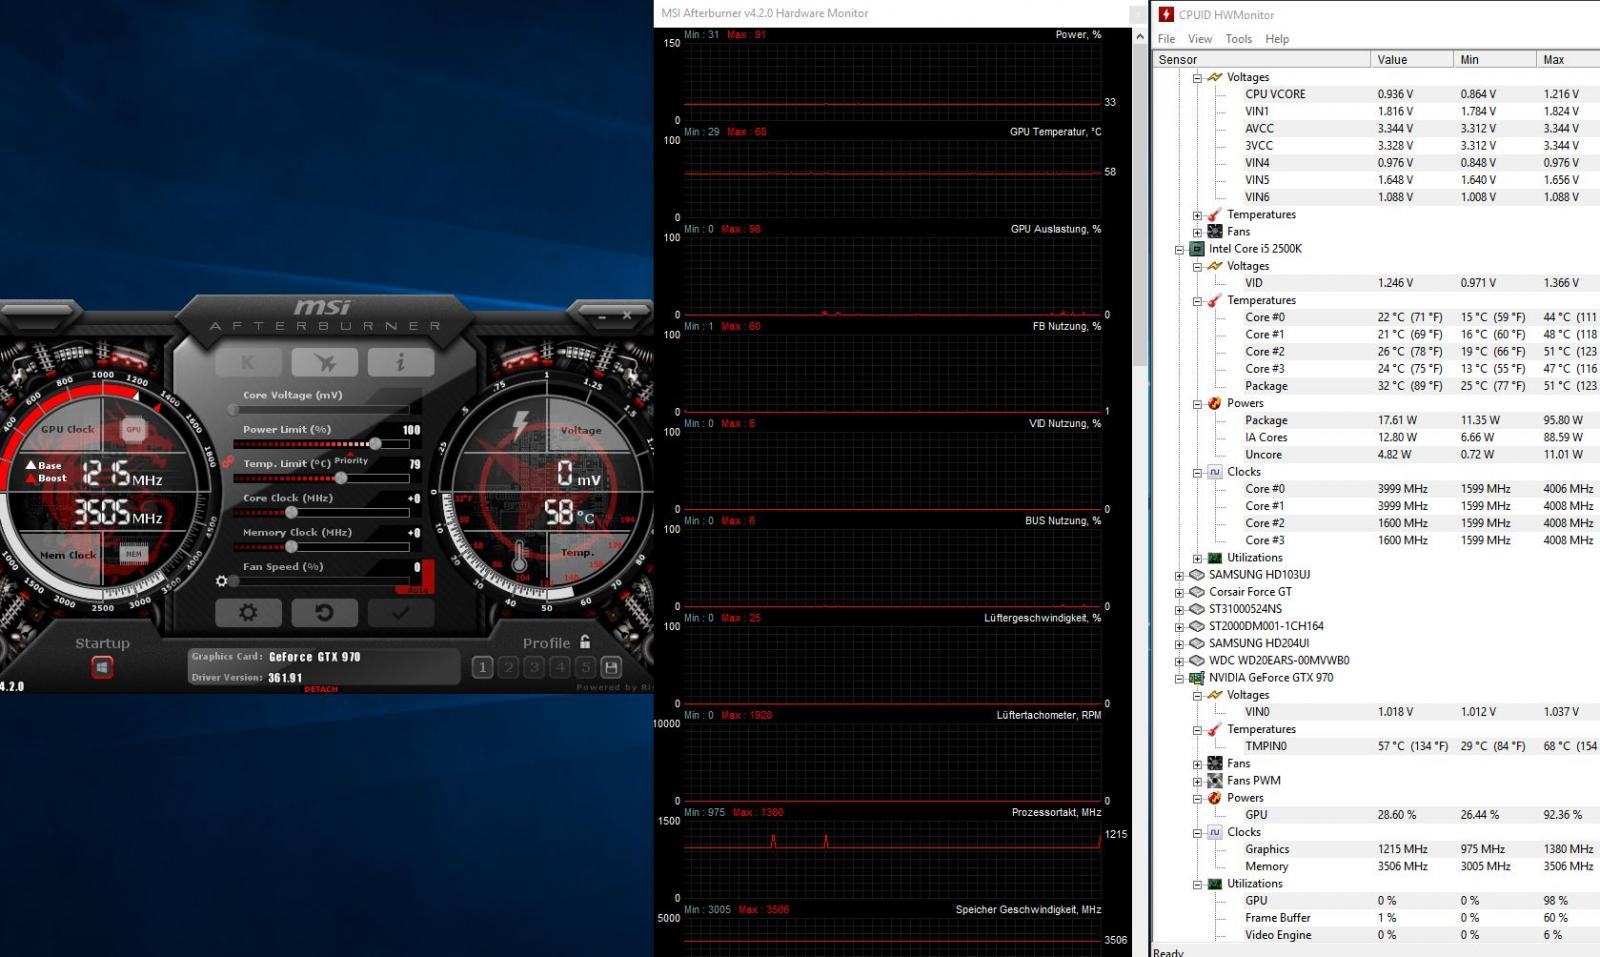Click the Power Limit slider handle
Screen dimensions: 1600x957
click(x=375, y=443)
